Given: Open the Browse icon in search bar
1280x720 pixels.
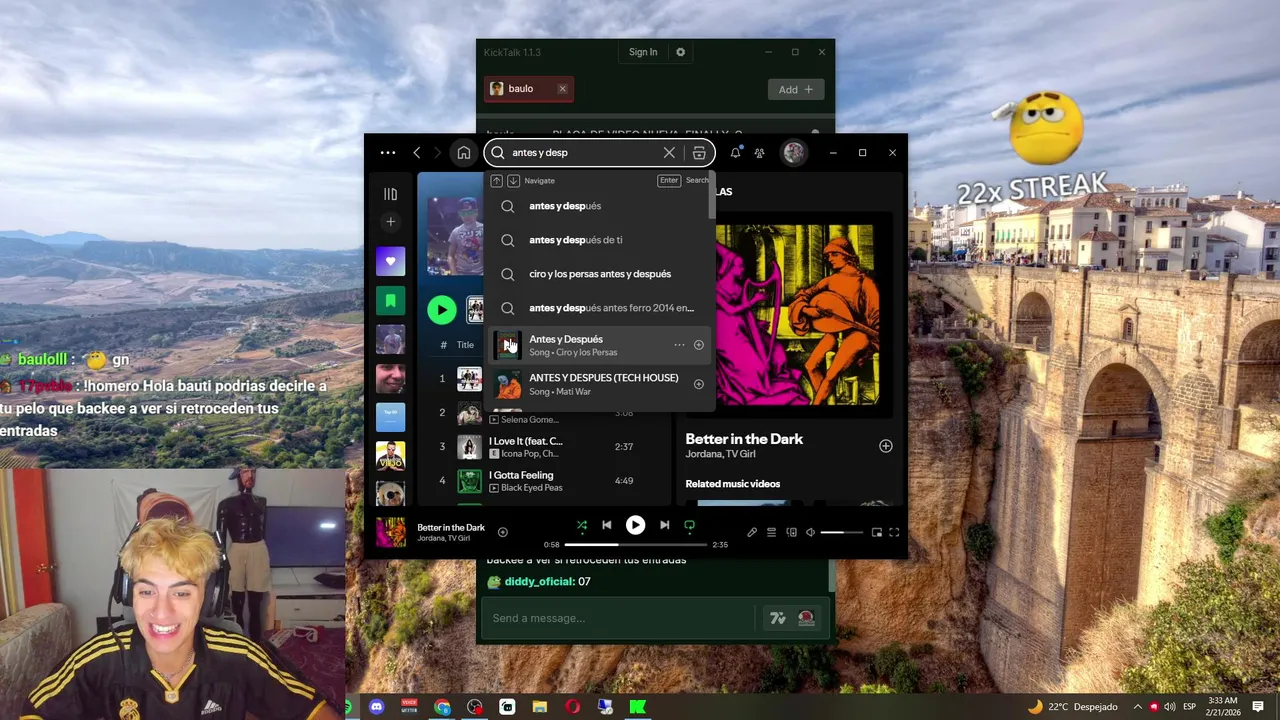Looking at the screenshot, I should point(699,153).
